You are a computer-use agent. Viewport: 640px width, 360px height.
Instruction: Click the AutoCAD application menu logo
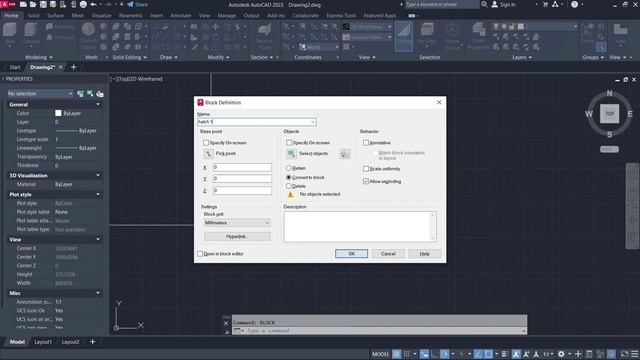(8, 4)
